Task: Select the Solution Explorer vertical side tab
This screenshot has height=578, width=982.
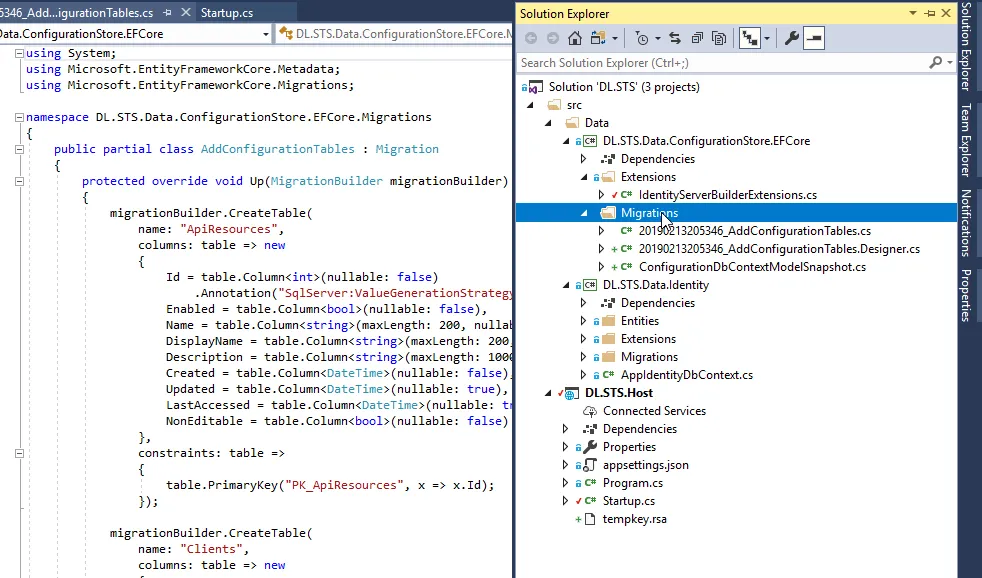Action: pyautogui.click(x=966, y=47)
